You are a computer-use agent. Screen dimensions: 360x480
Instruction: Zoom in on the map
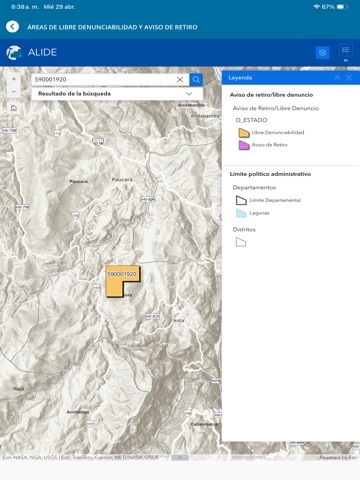pos(14,79)
